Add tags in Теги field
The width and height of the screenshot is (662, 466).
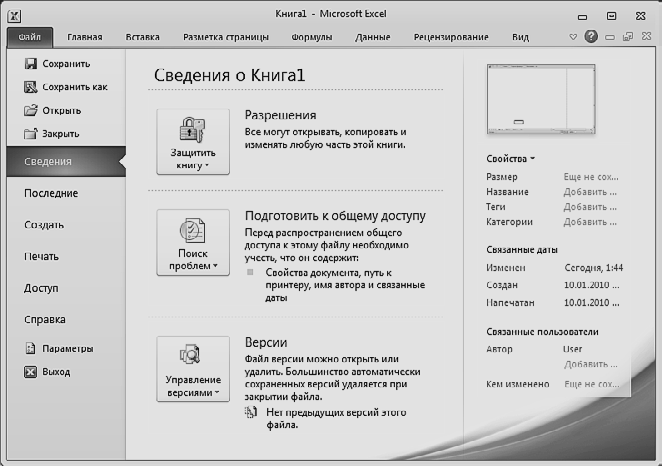click(x=590, y=207)
